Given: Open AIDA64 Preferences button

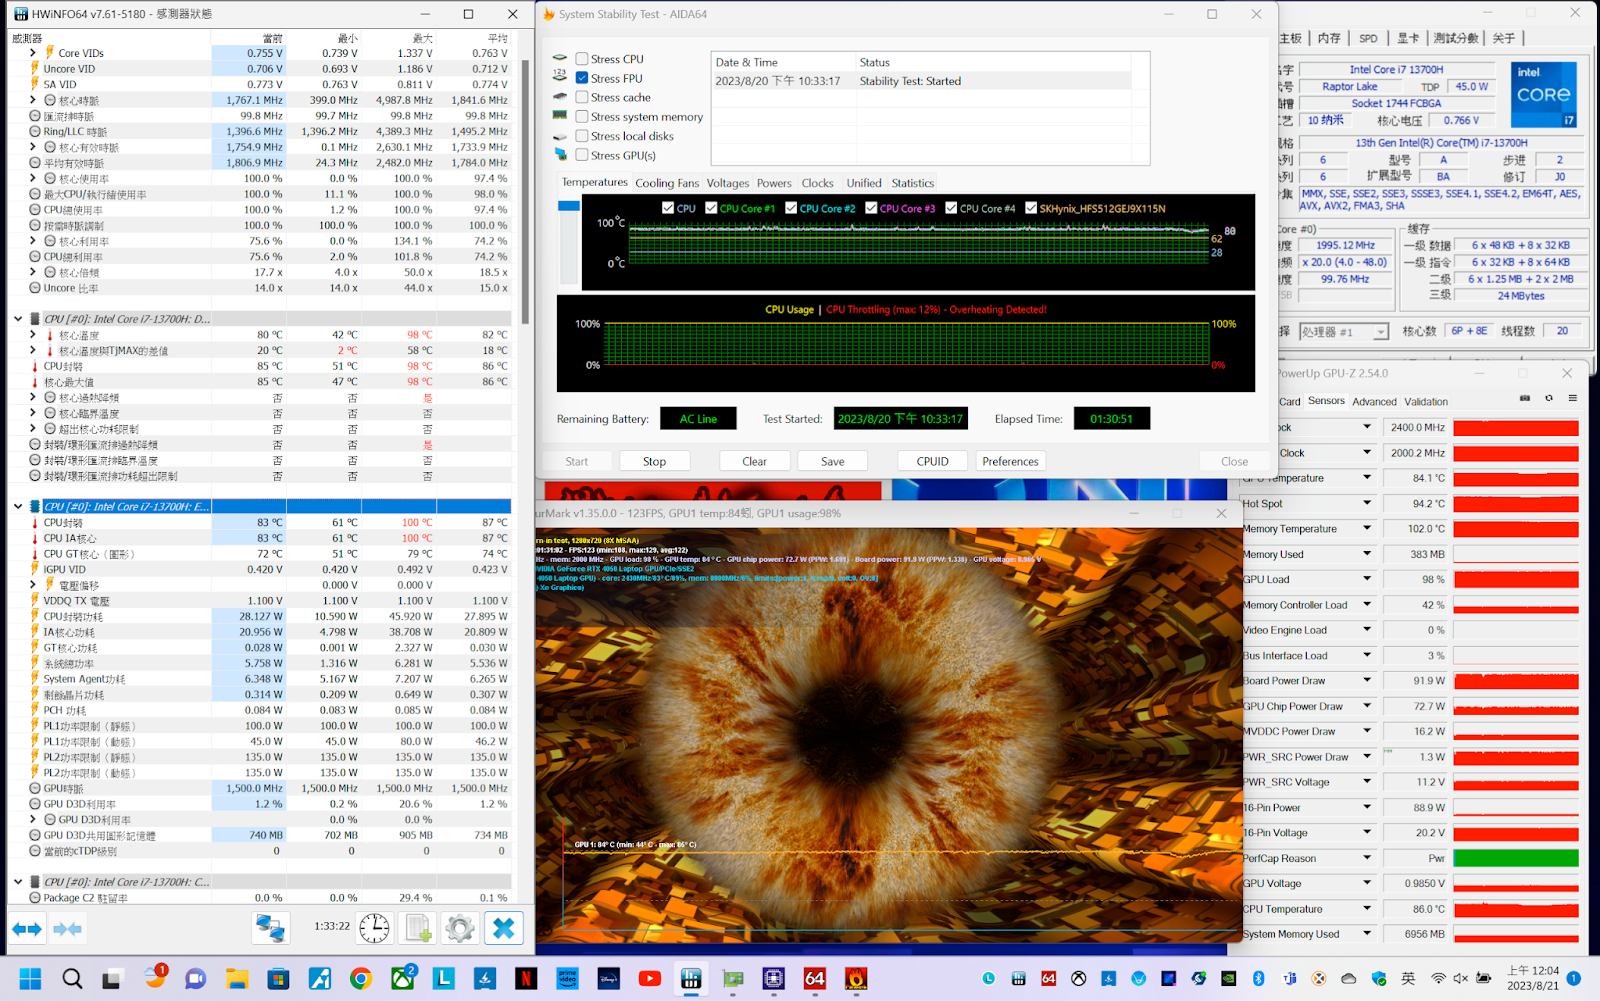Looking at the screenshot, I should pos(1010,461).
